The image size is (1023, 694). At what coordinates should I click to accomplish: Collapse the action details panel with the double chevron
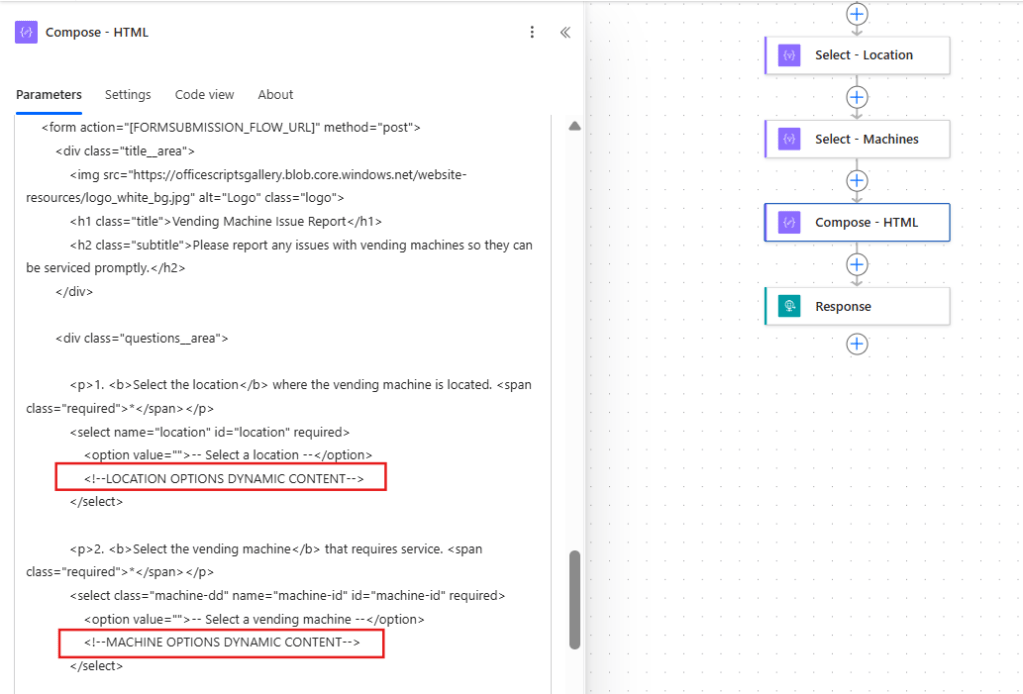tap(565, 32)
